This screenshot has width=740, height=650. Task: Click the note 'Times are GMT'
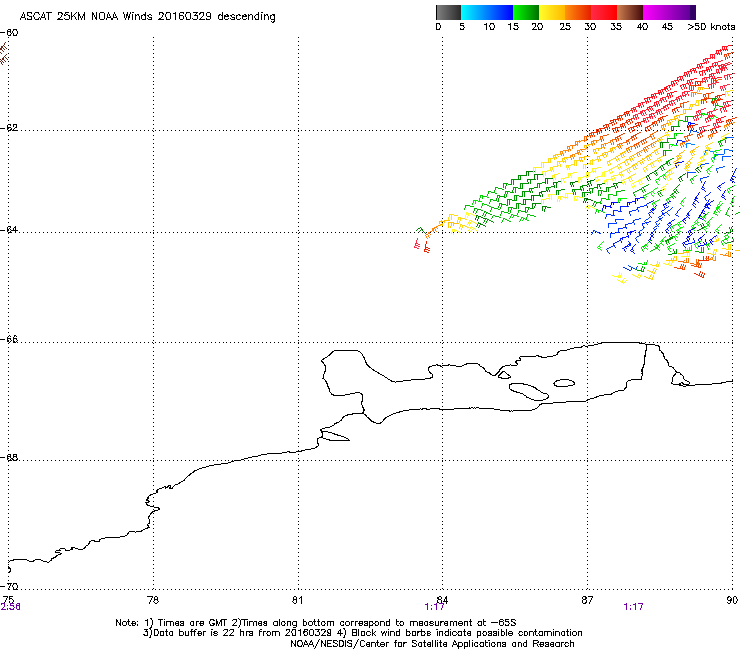[x=193, y=623]
